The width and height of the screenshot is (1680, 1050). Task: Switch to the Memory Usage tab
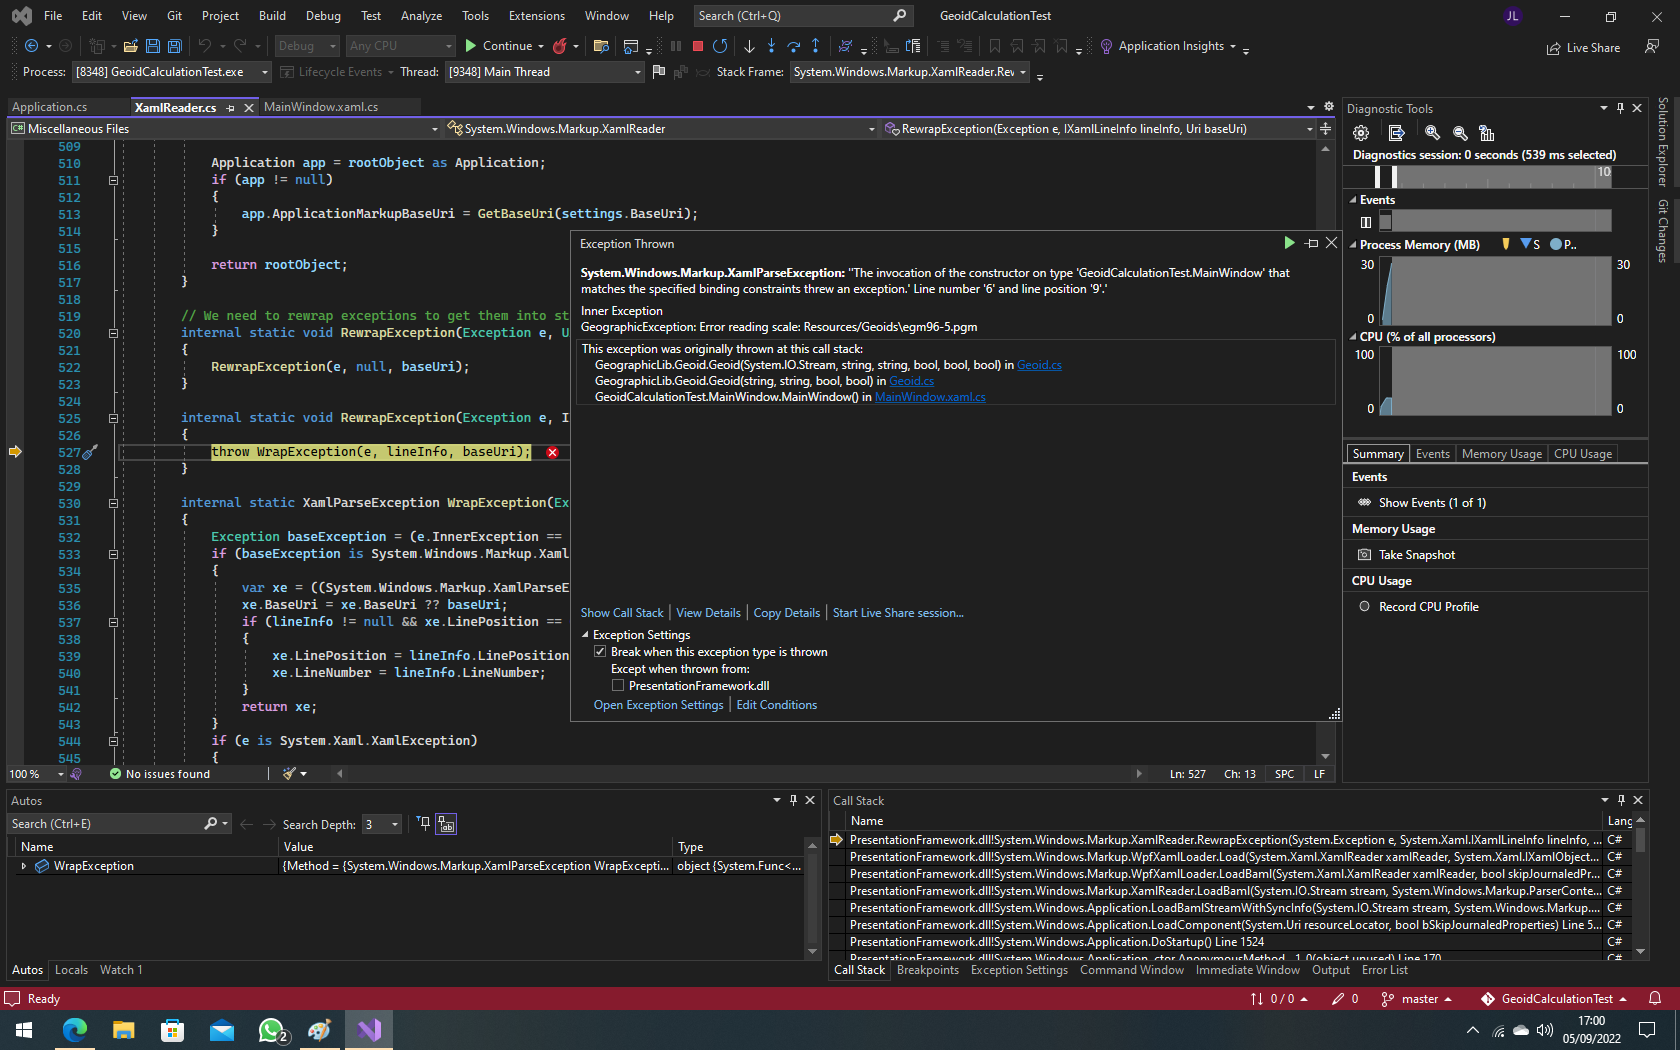(x=1501, y=454)
